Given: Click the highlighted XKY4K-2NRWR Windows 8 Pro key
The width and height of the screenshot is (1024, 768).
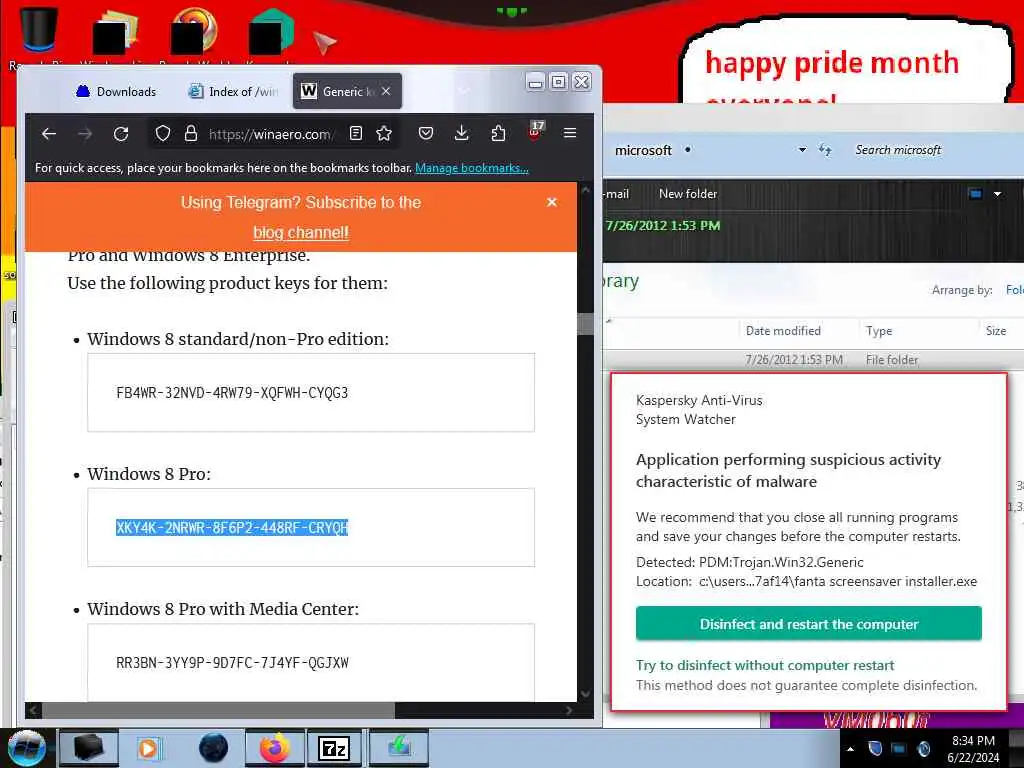Looking at the screenshot, I should [232, 528].
